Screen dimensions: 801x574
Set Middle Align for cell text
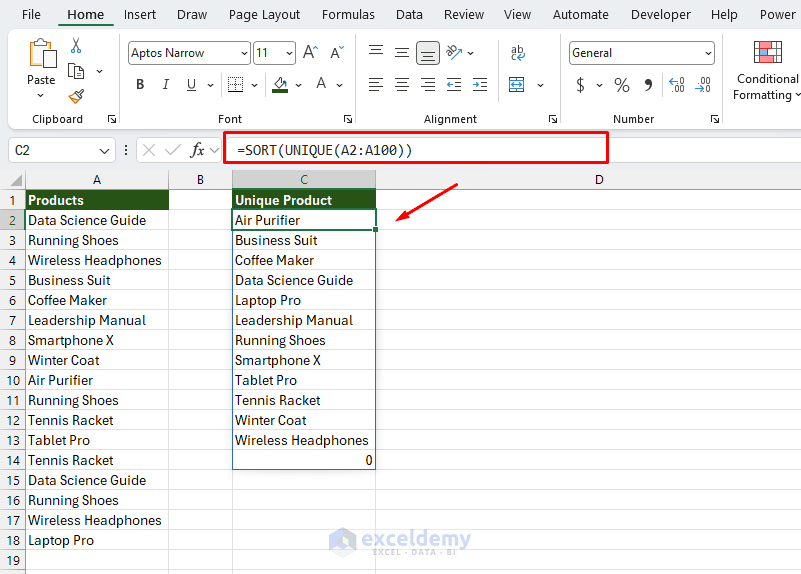(x=402, y=53)
